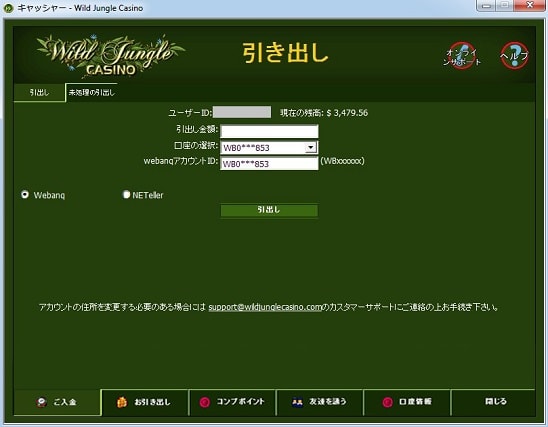The width and height of the screenshot is (548, 427).
Task: Open the support@wildjunglecasino.com email link
Action: point(265,307)
